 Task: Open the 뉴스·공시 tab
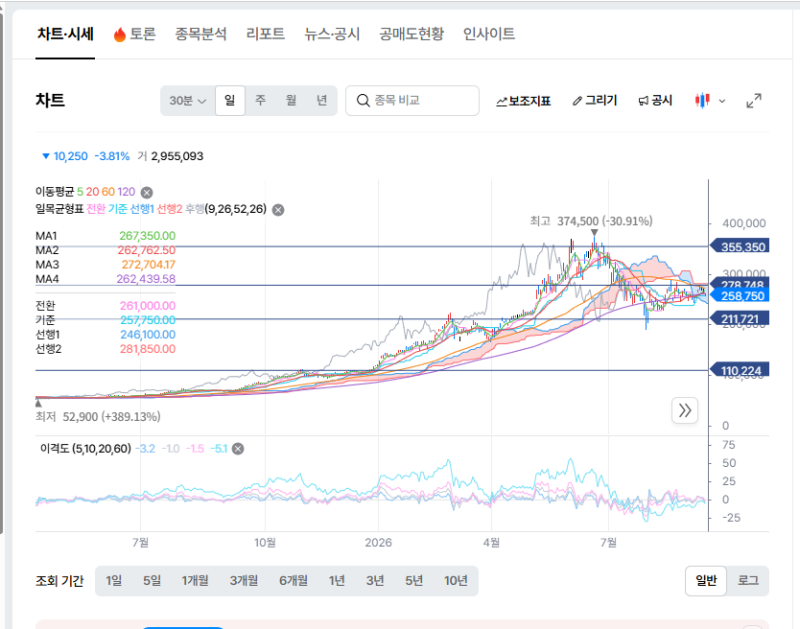(x=332, y=34)
